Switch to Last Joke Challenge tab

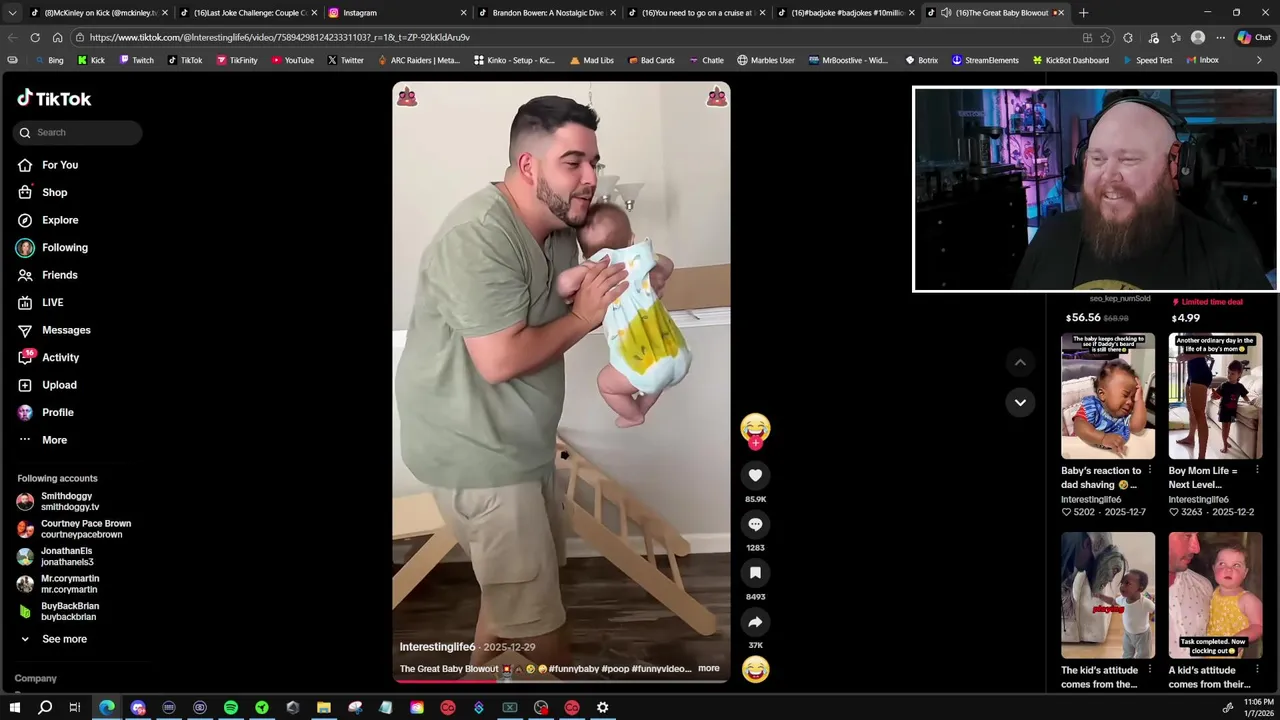pyautogui.click(x=248, y=13)
